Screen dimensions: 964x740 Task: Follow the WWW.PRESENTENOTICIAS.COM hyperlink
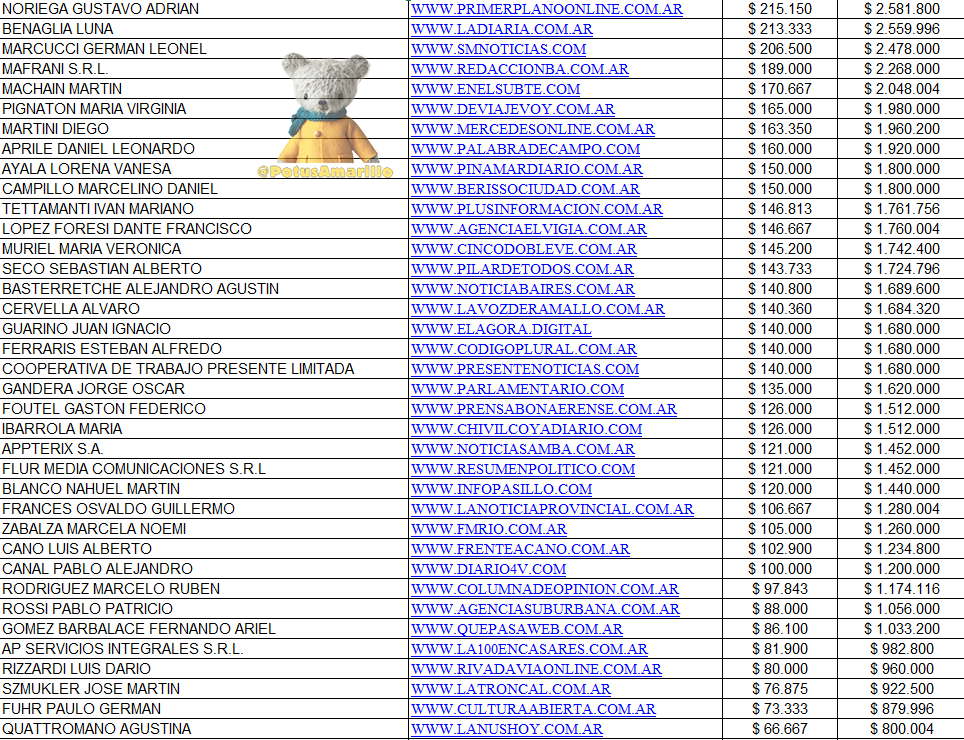(525, 369)
